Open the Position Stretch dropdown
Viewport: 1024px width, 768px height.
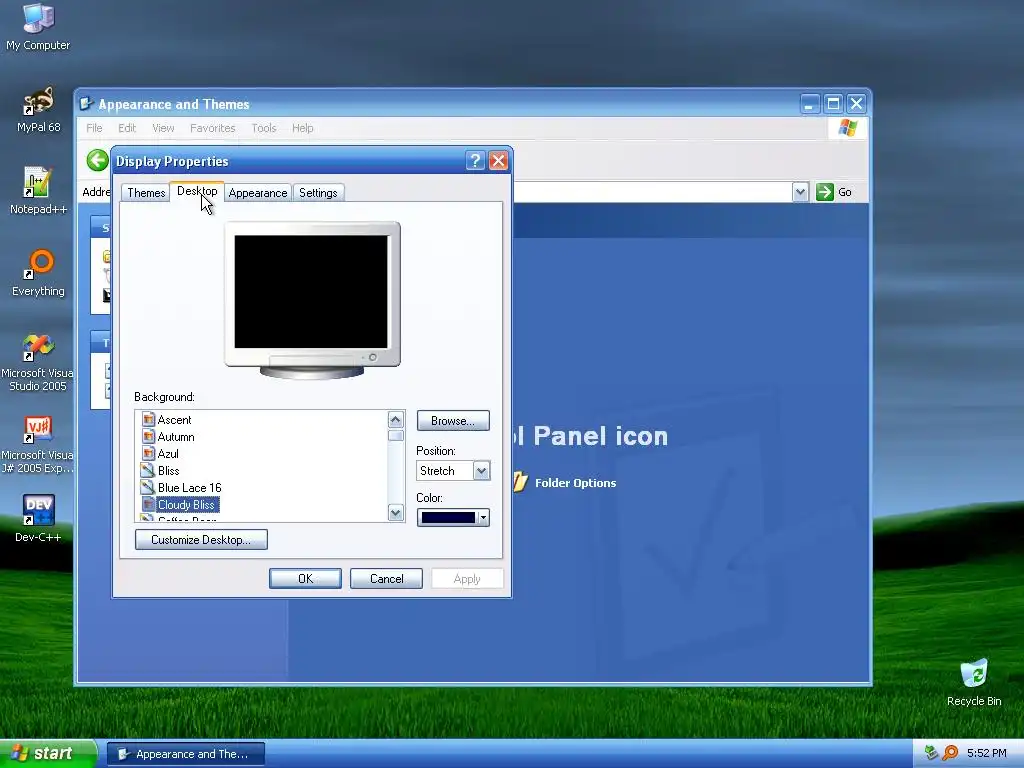481,470
